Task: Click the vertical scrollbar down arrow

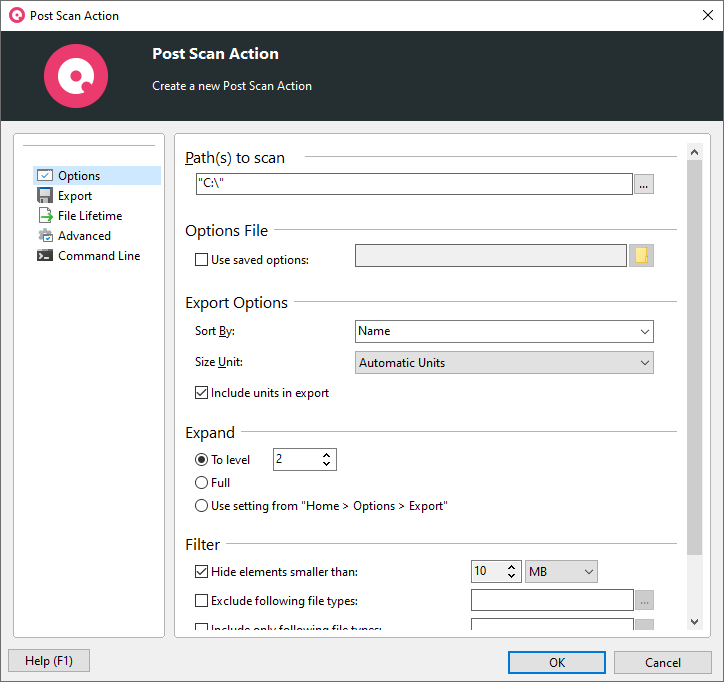Action: click(695, 622)
